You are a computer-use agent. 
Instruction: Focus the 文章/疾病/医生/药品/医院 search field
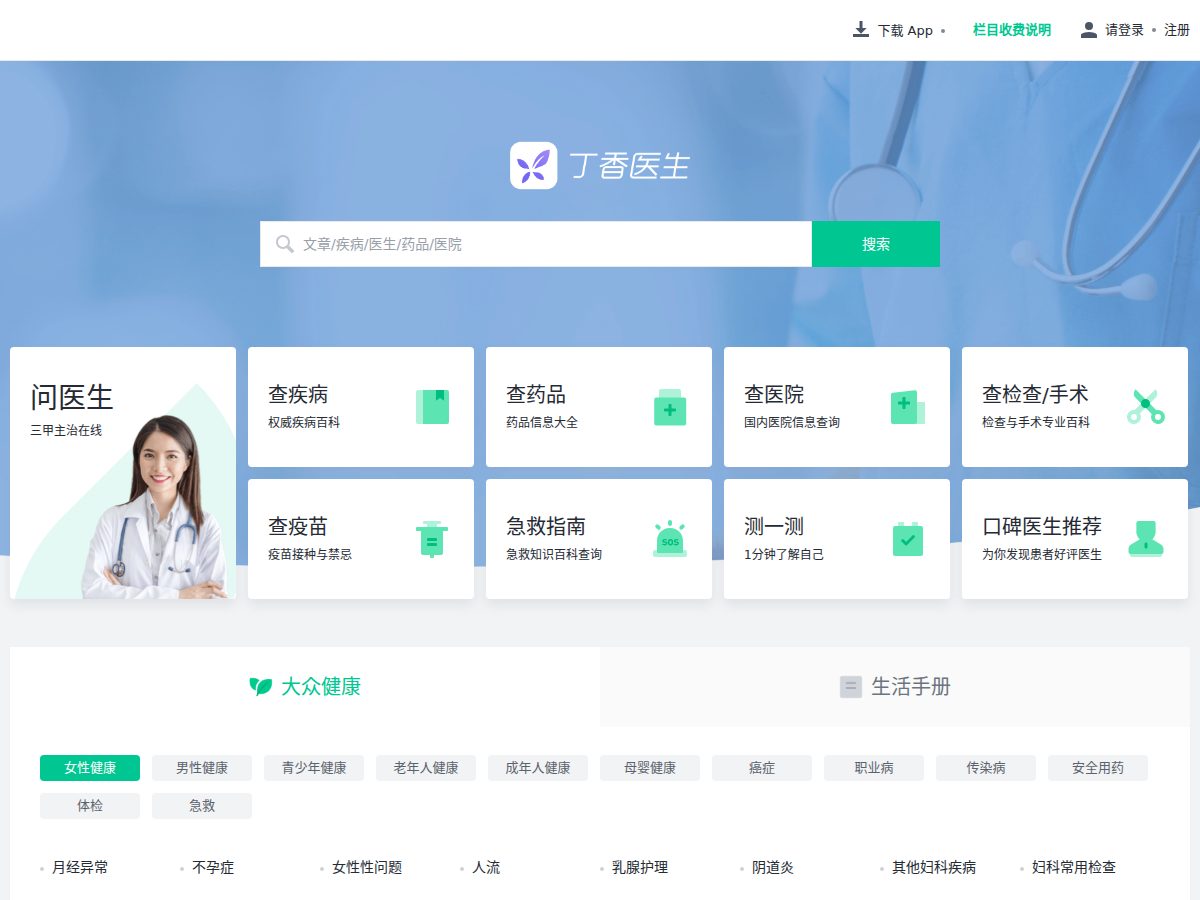tap(536, 244)
